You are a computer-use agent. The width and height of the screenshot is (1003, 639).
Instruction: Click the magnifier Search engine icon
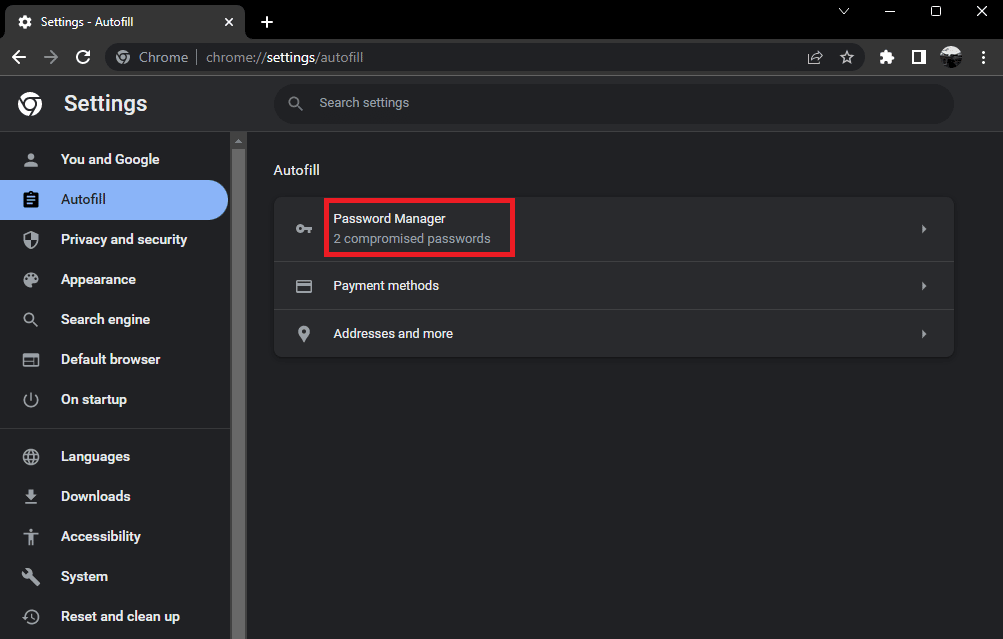click(31, 320)
